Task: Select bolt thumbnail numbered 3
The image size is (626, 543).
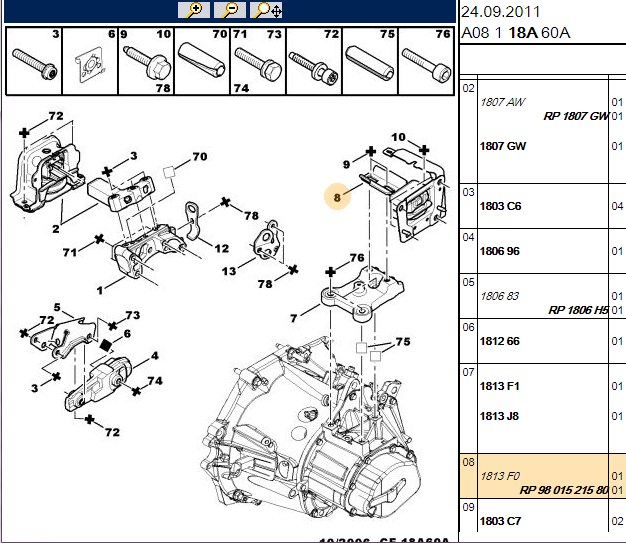Action: pos(34,61)
